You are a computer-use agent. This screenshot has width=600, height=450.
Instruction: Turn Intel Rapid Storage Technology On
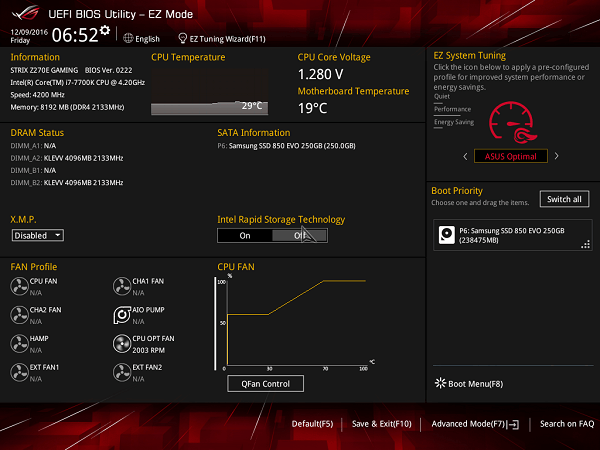pyautogui.click(x=245, y=236)
